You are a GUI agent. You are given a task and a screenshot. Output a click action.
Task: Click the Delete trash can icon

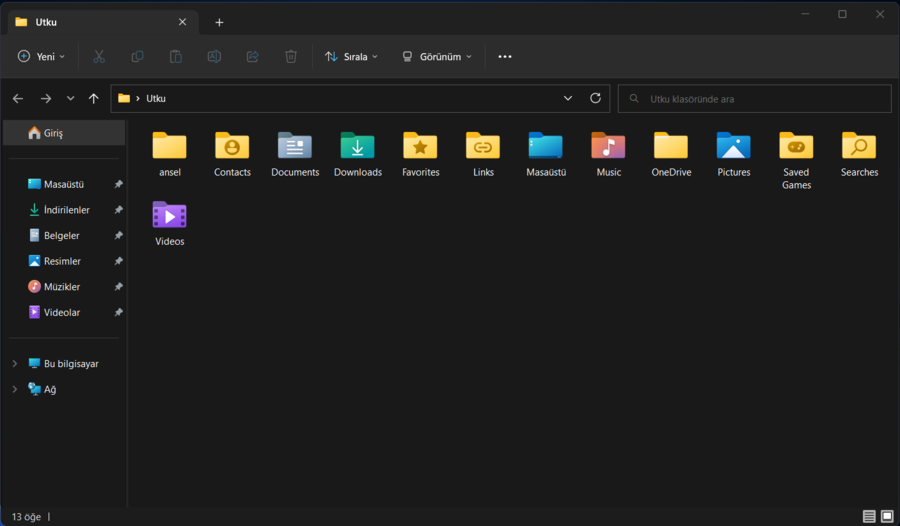click(x=291, y=57)
